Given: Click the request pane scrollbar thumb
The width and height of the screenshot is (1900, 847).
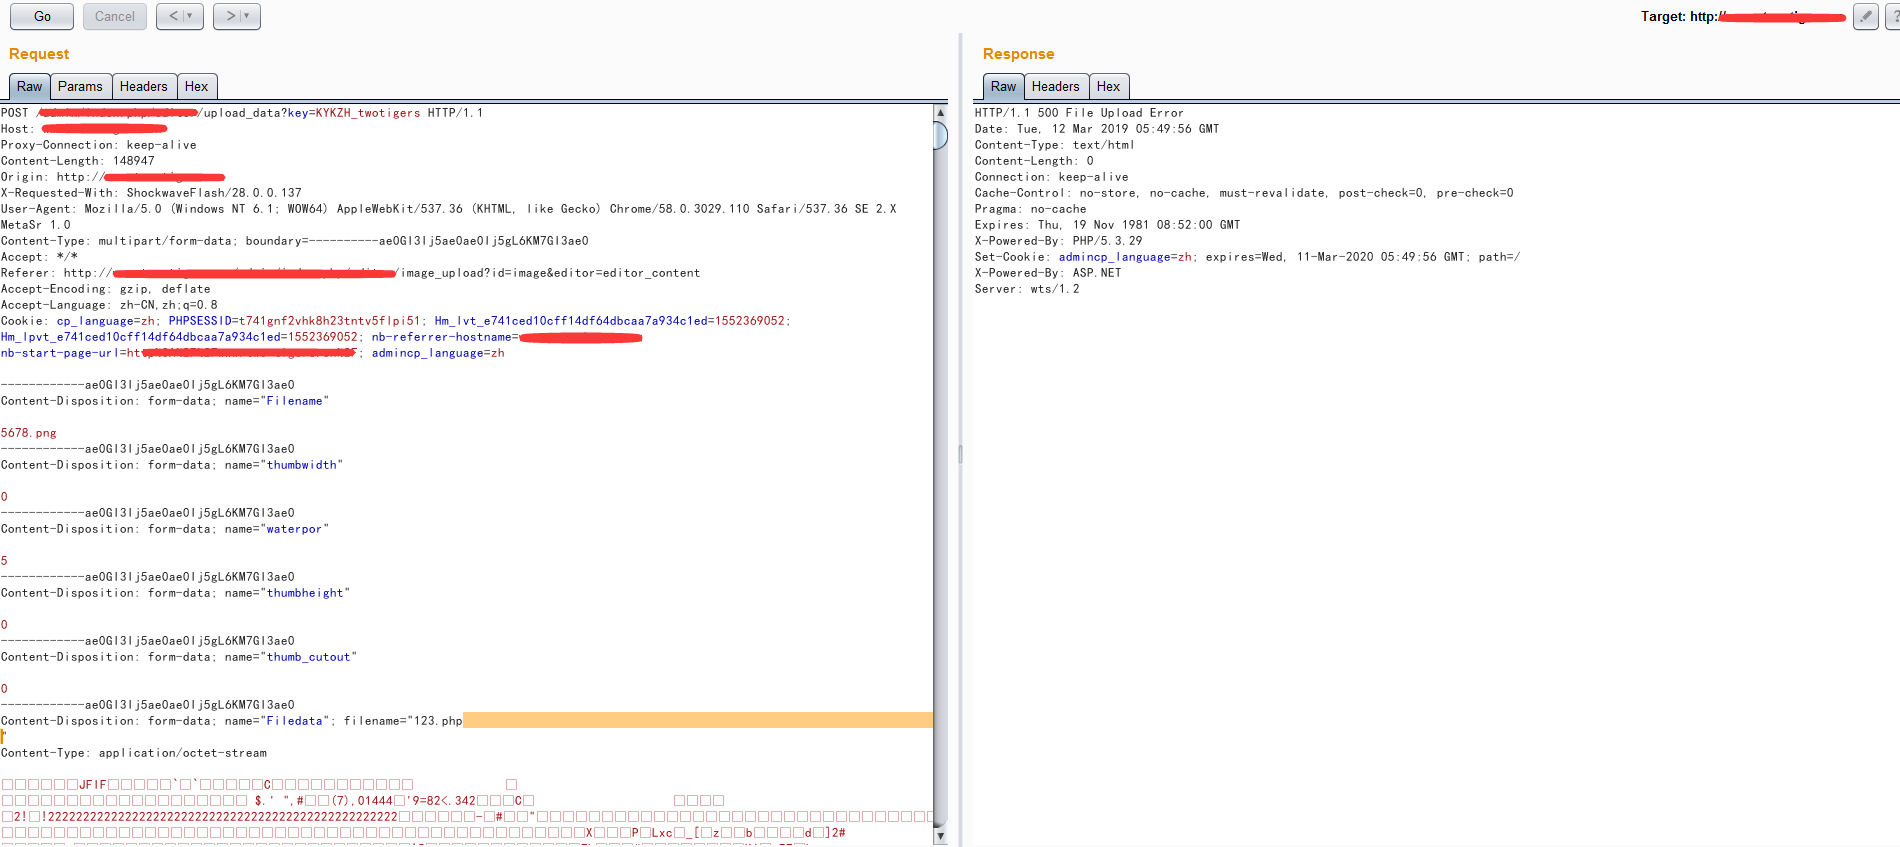Looking at the screenshot, I should 940,135.
